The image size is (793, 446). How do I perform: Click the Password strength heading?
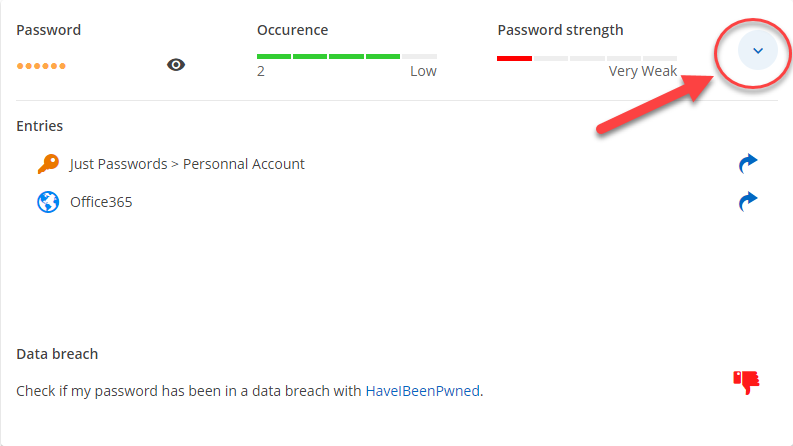pos(560,30)
